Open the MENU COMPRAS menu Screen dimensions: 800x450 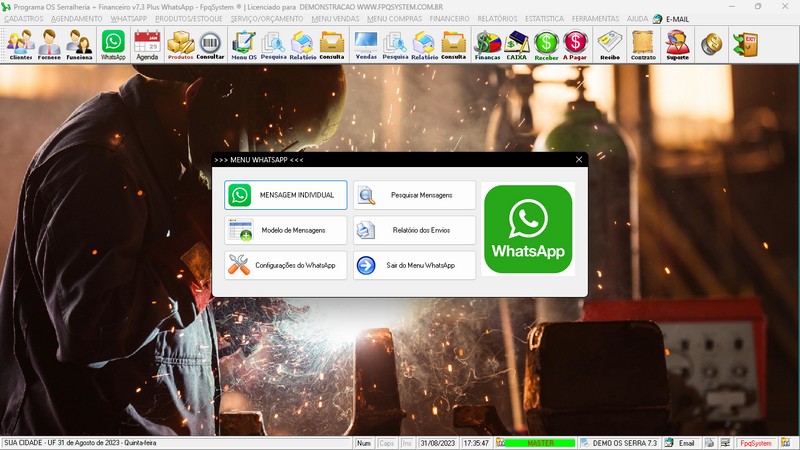pos(394,19)
